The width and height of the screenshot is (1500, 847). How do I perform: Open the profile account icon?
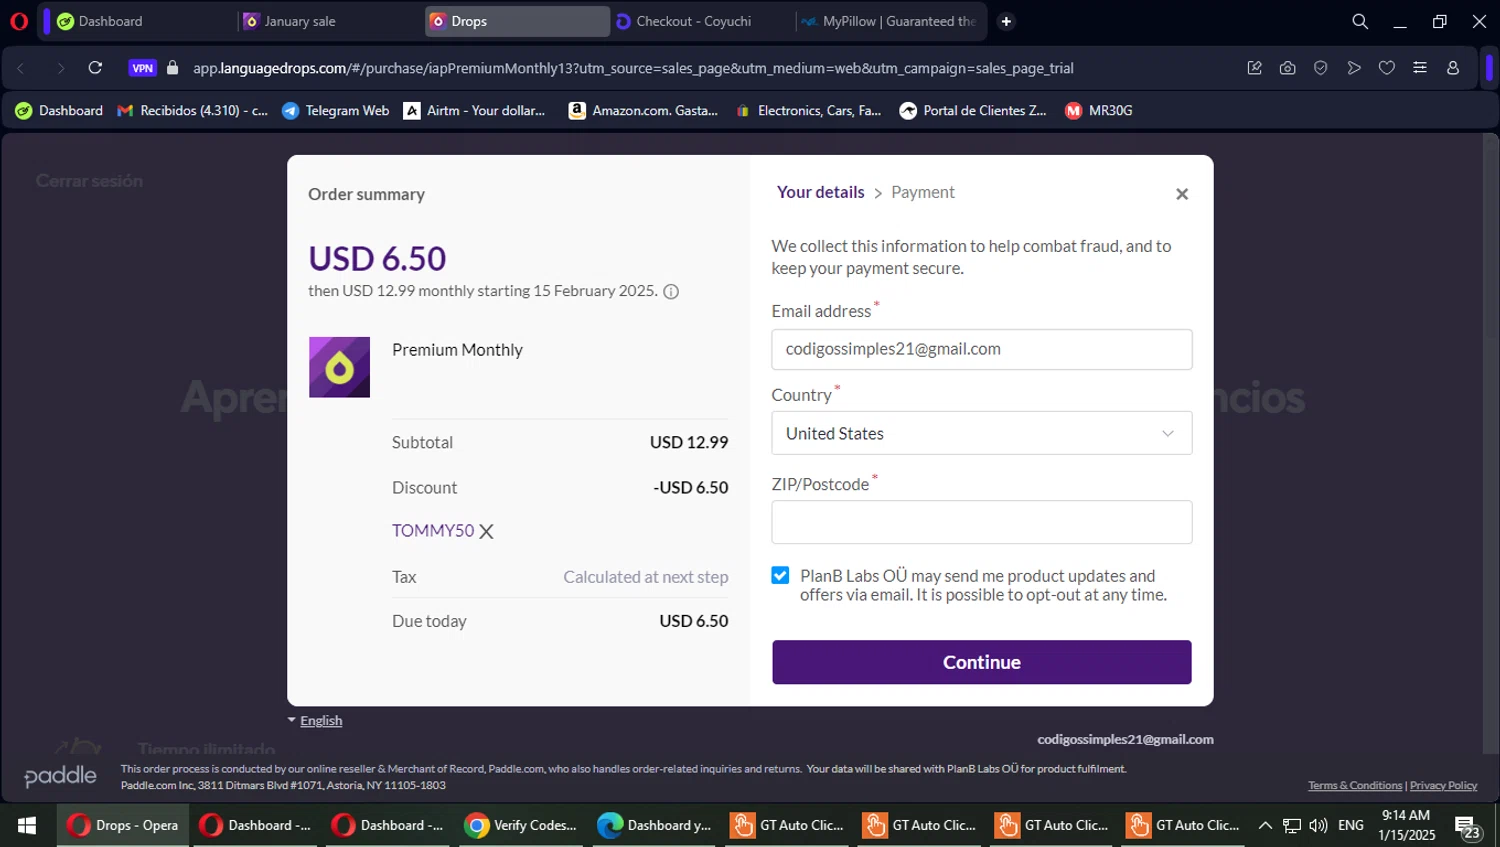(x=1452, y=68)
